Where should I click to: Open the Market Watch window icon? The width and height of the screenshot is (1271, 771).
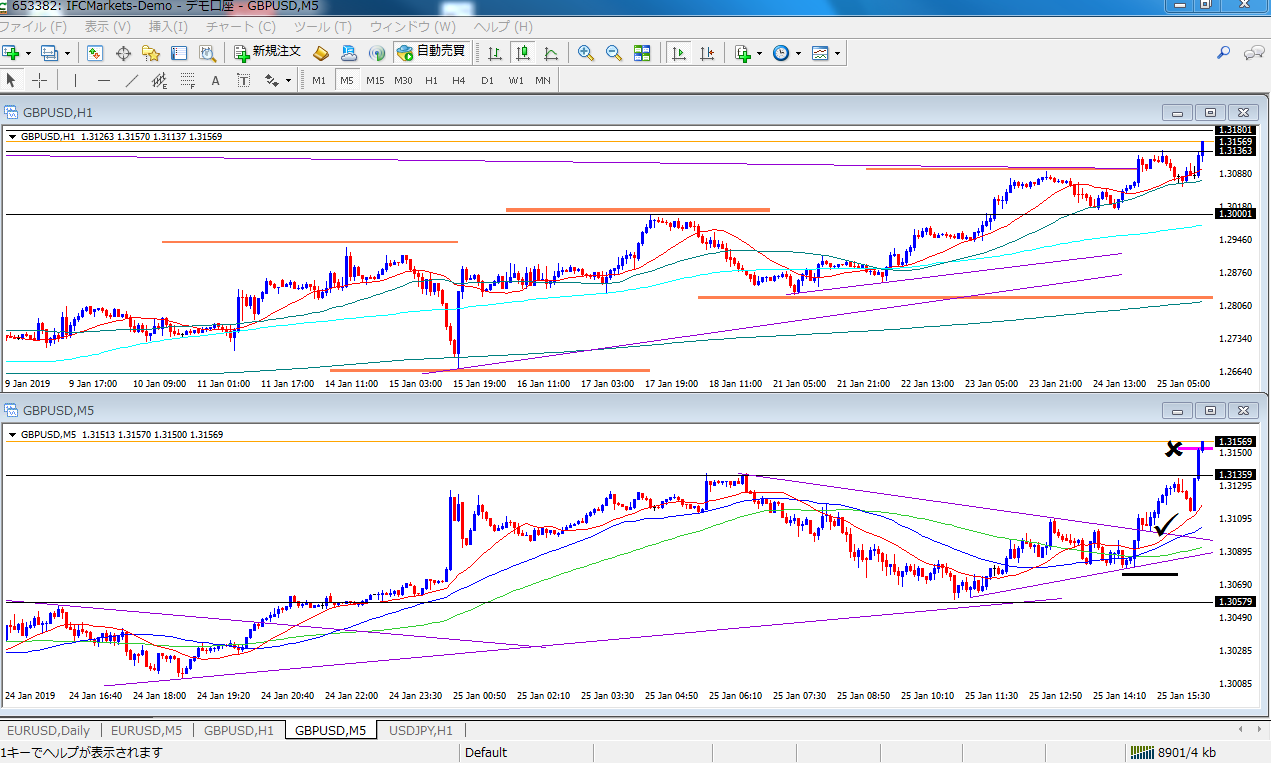tap(96, 52)
